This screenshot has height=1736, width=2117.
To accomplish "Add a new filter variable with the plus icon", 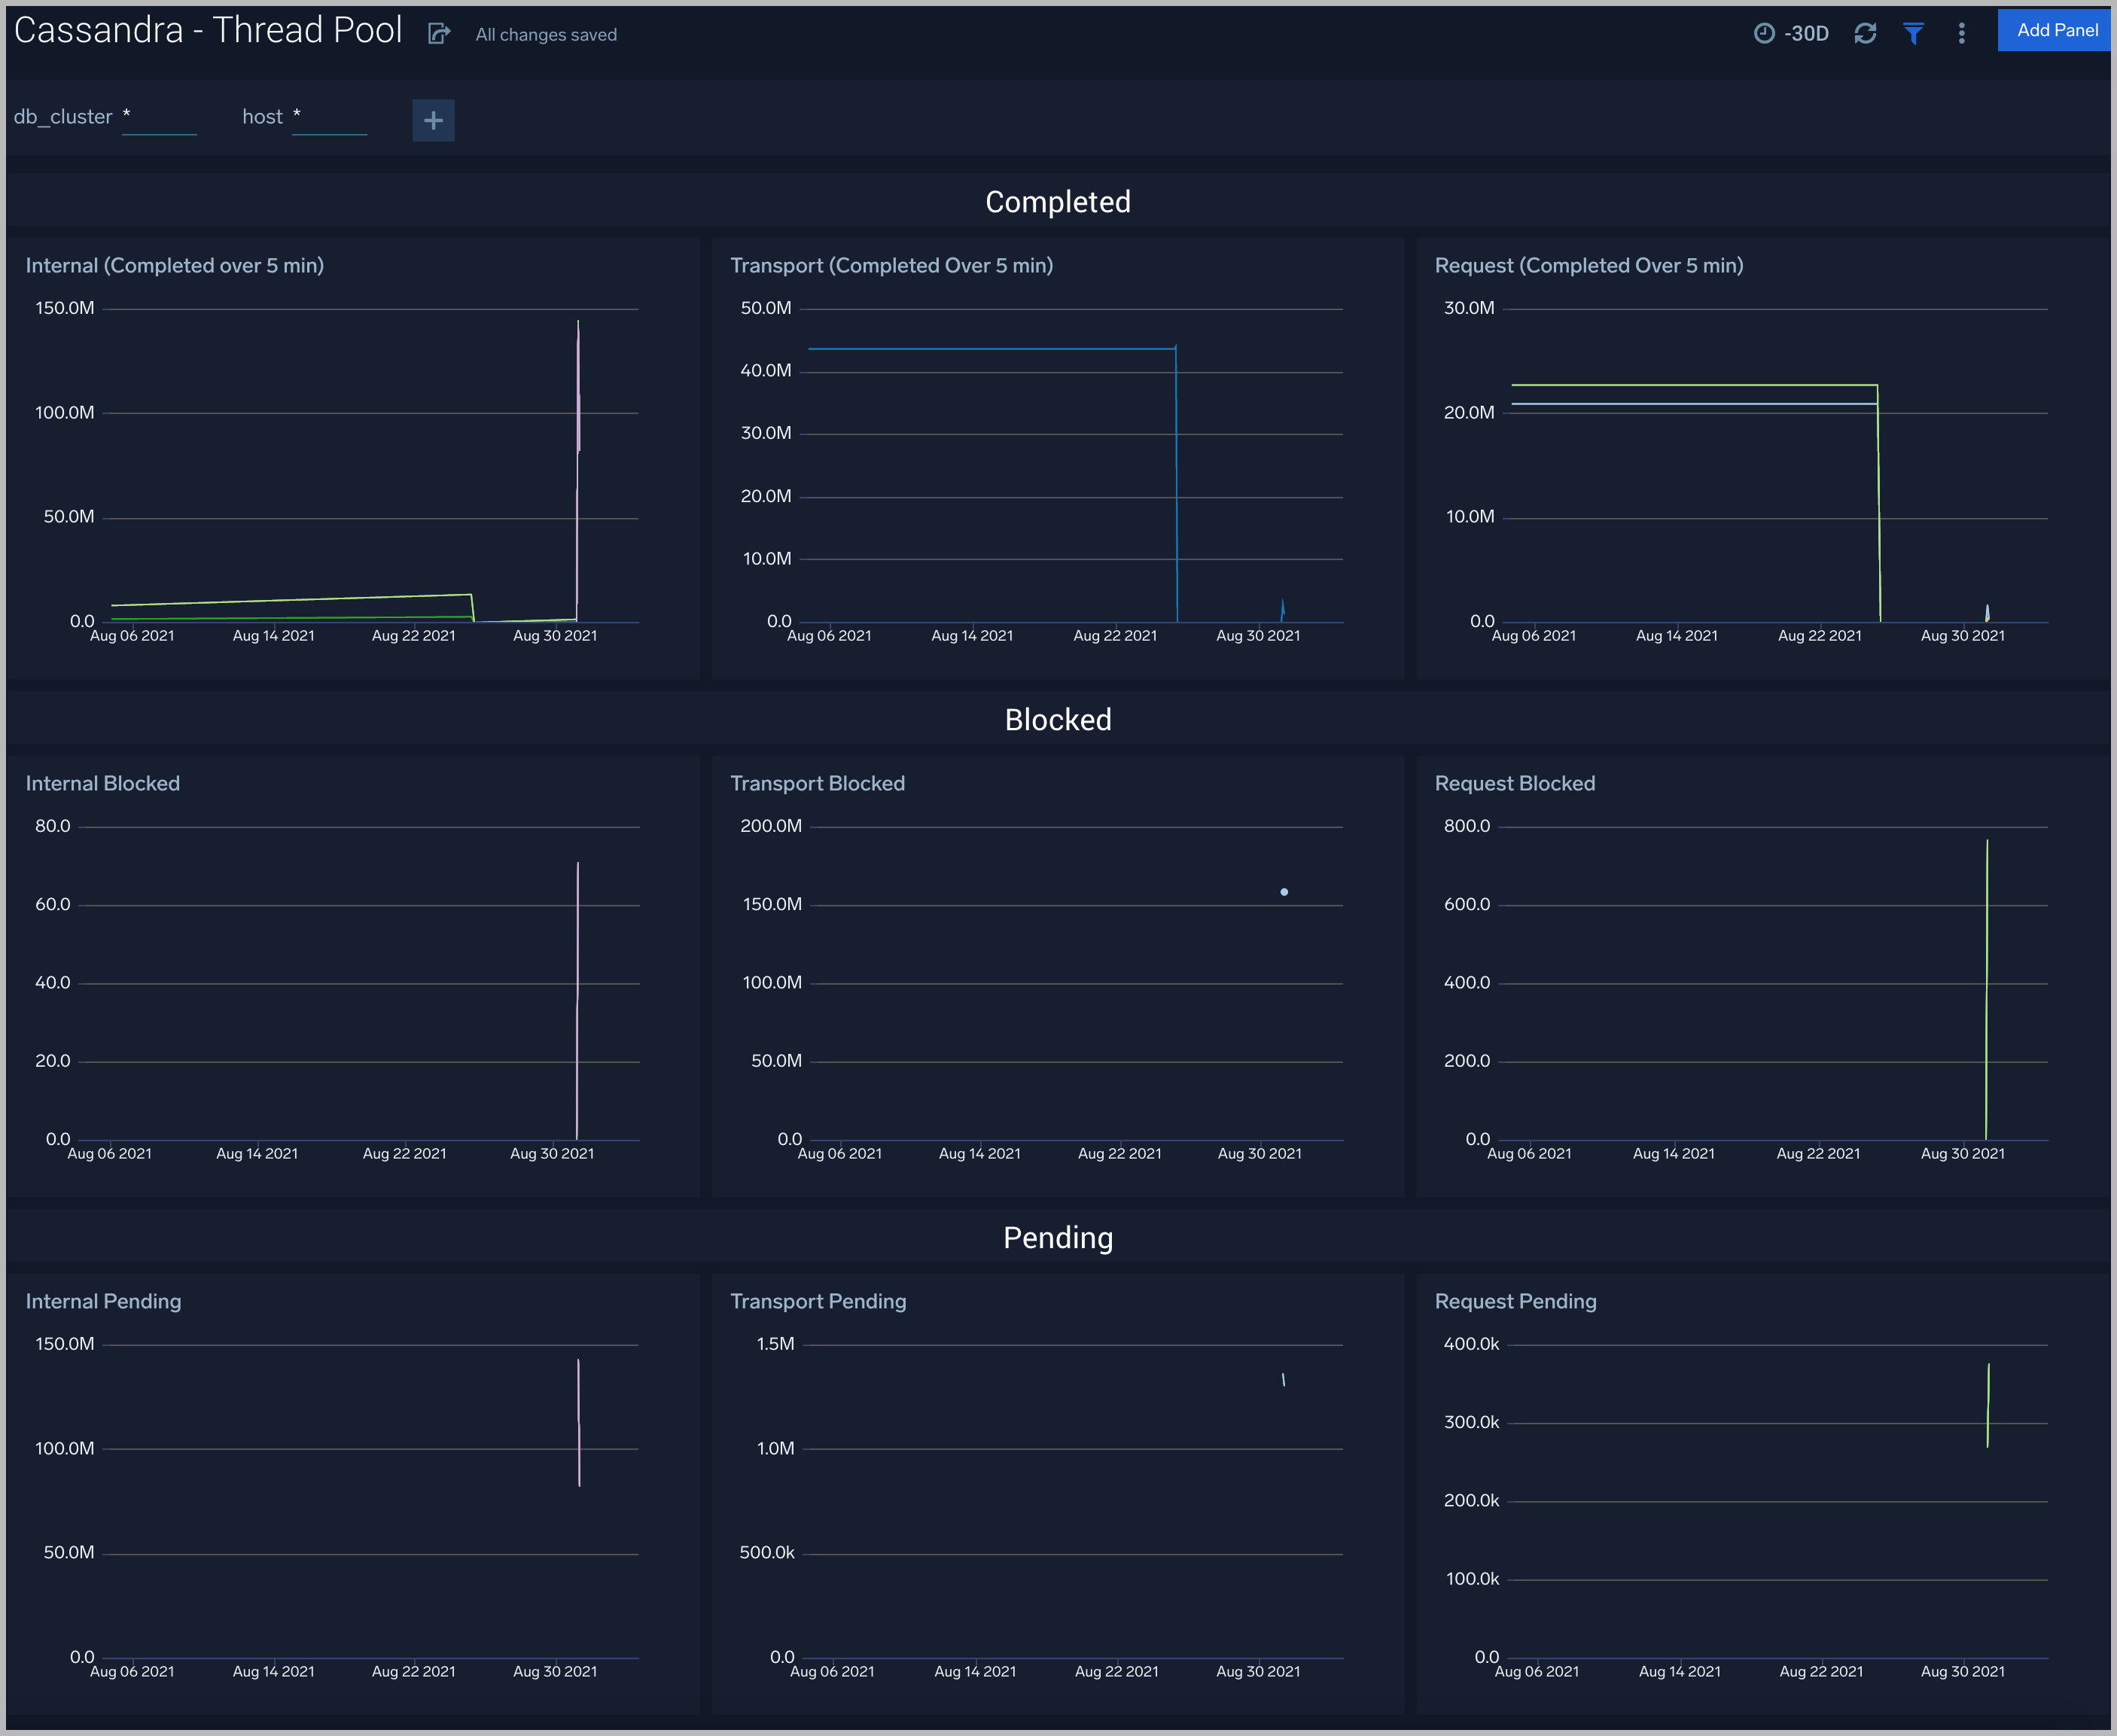I will pos(433,120).
